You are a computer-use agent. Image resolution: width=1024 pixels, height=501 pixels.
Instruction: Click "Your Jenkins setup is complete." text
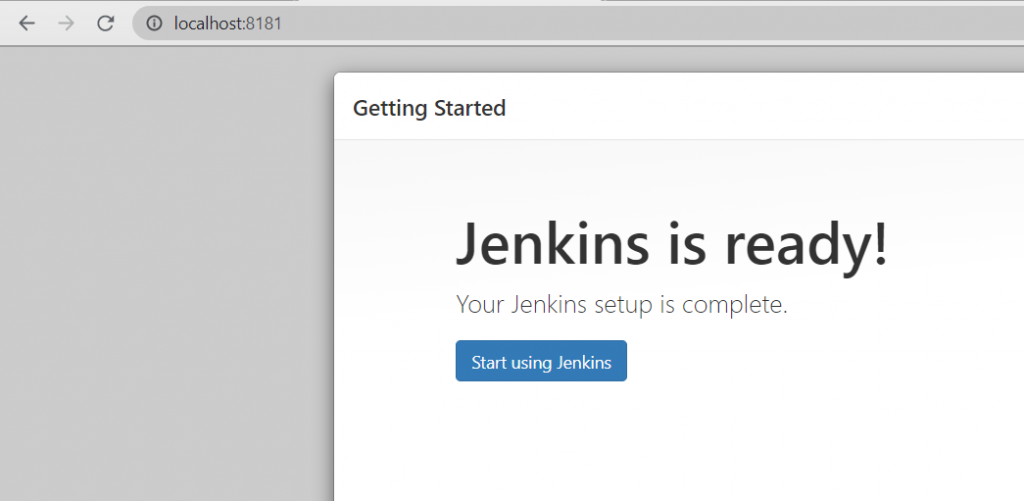pyautogui.click(x=622, y=304)
